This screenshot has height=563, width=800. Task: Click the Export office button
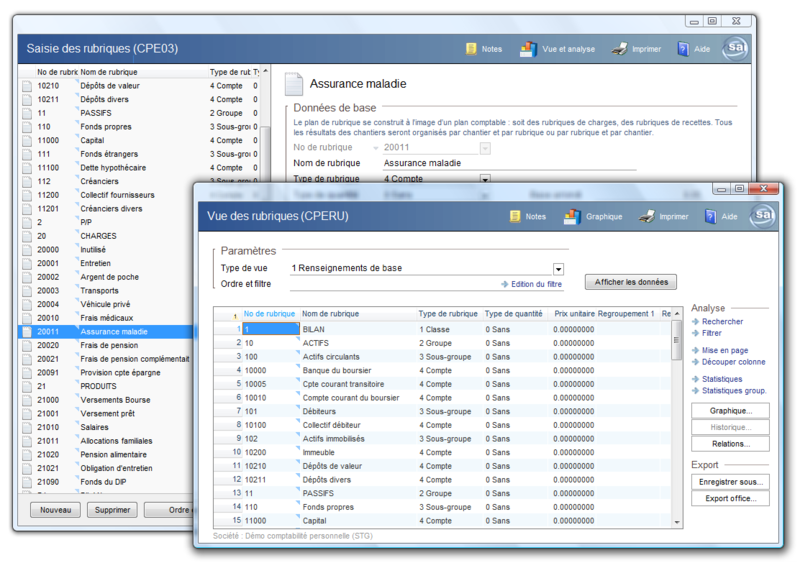tap(730, 498)
